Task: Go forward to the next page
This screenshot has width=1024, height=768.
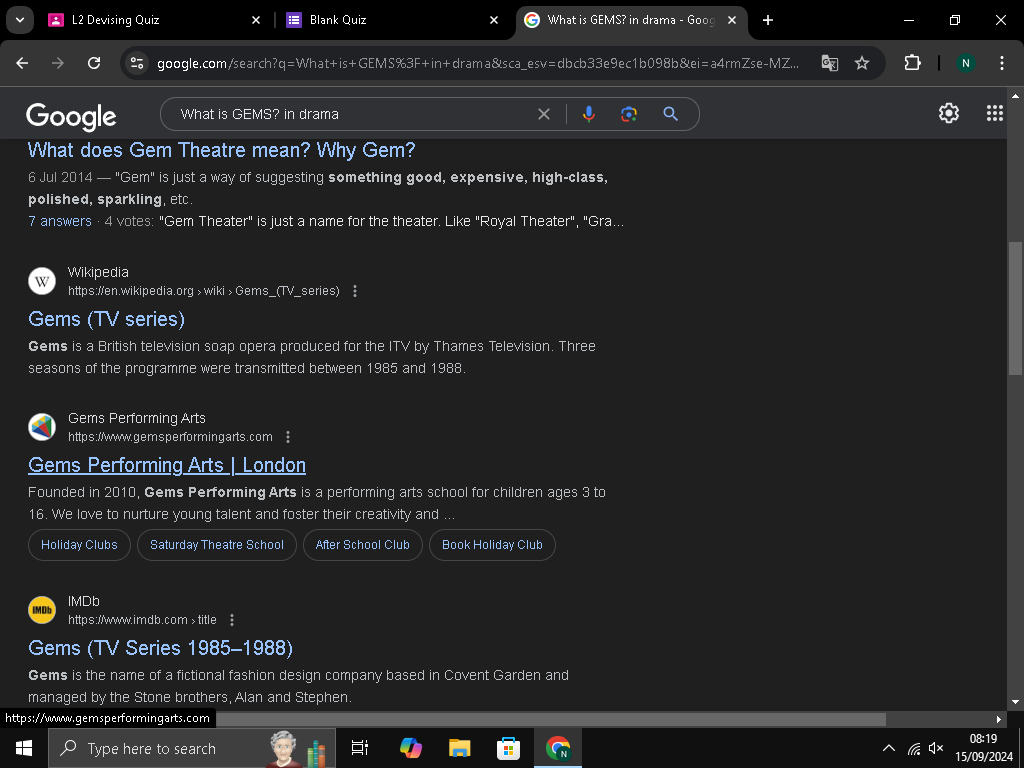Action: point(58,63)
